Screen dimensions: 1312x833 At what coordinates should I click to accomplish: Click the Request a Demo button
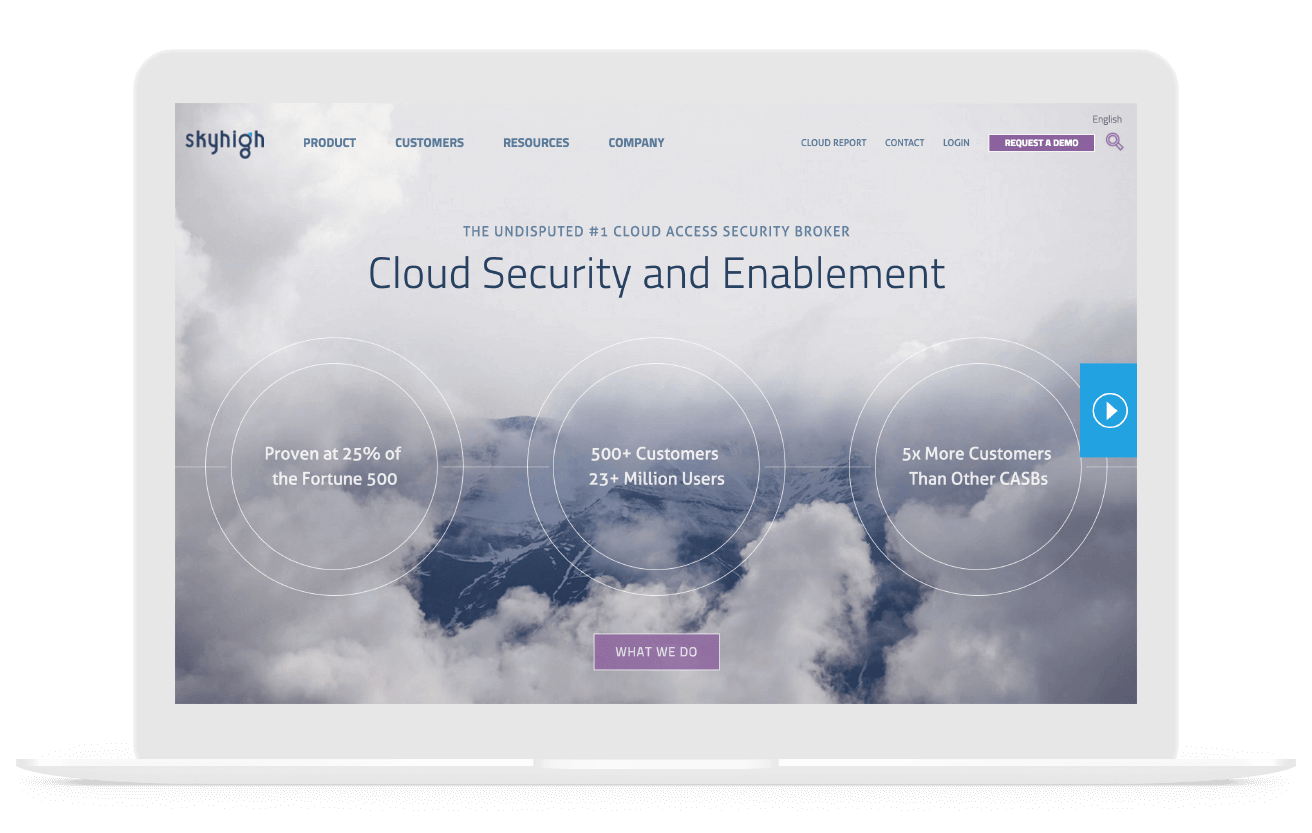click(1042, 143)
